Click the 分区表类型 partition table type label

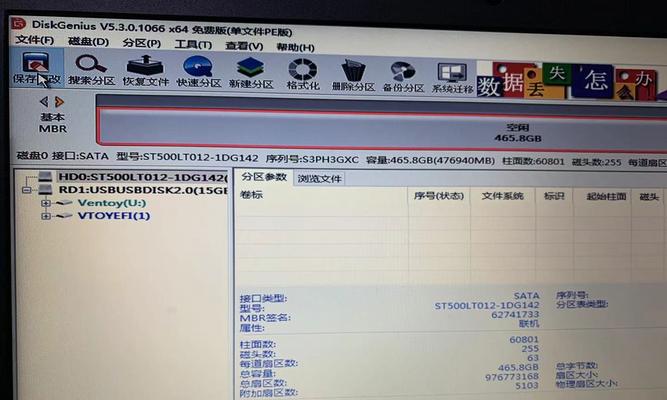click(x=582, y=304)
